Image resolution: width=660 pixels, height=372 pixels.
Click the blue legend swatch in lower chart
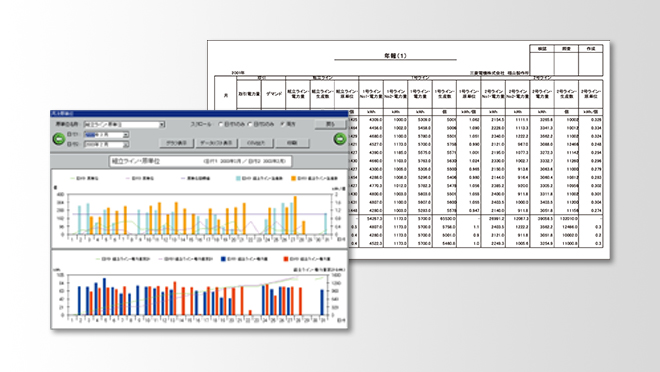click(223, 259)
